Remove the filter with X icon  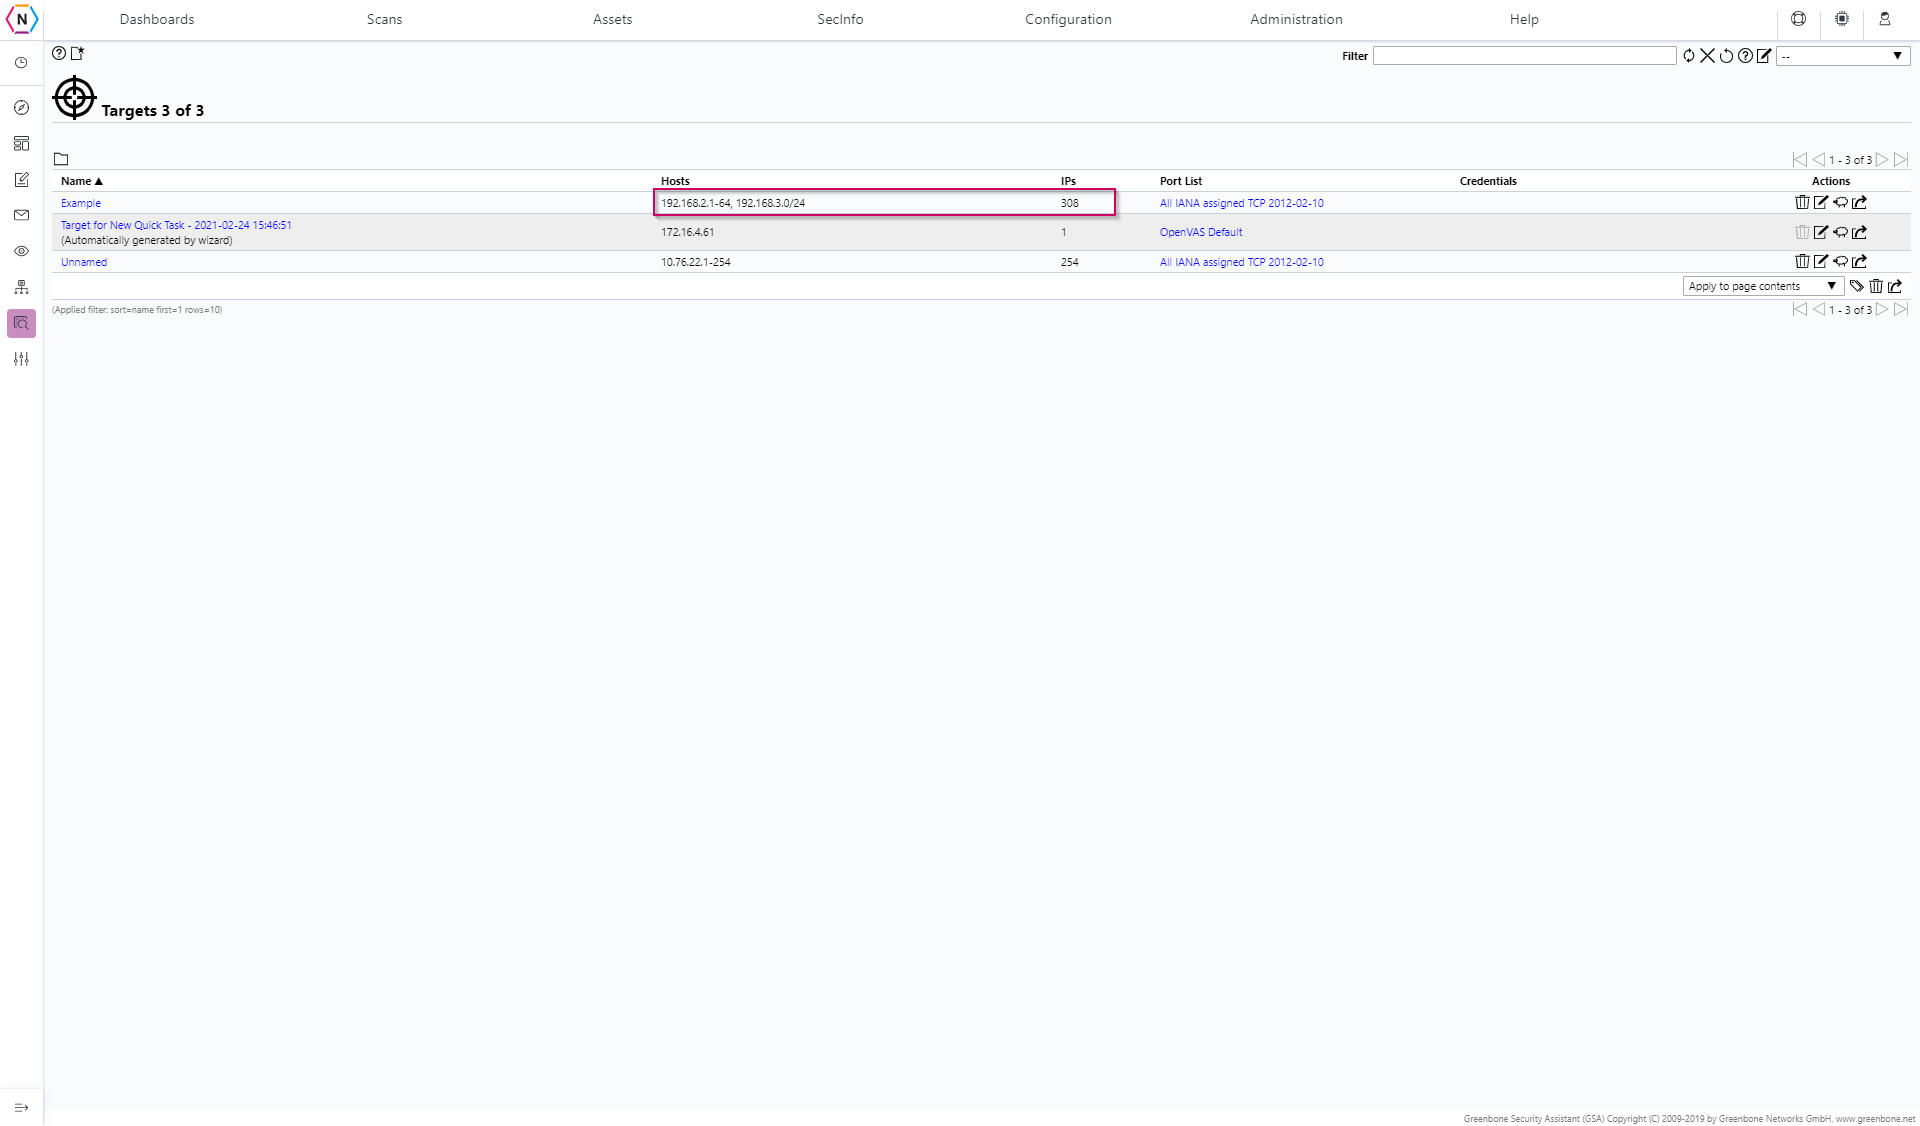click(1707, 56)
